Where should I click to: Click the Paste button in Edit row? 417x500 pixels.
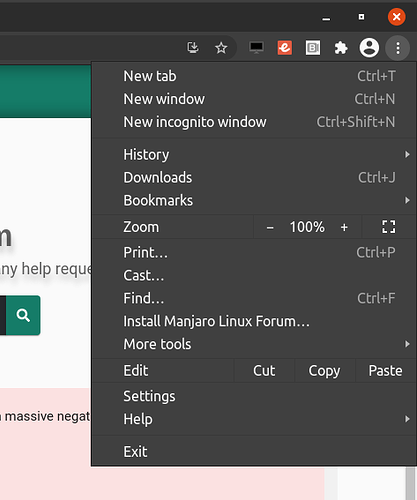(x=386, y=371)
